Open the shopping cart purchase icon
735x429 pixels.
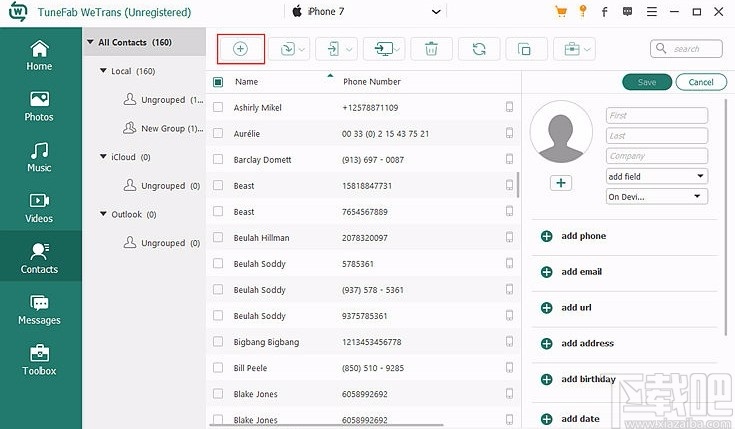(x=561, y=12)
